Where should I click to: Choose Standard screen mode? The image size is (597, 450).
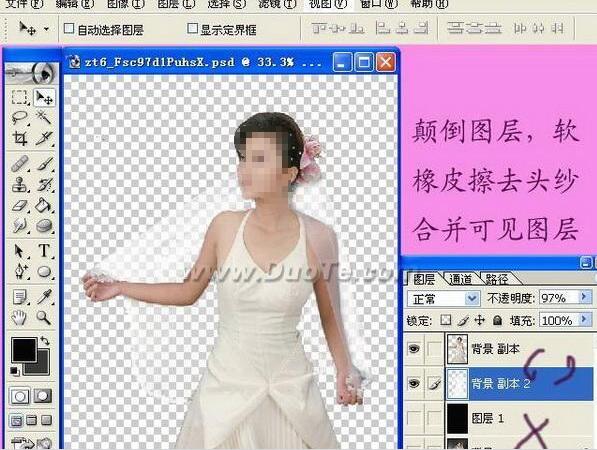click(16, 421)
